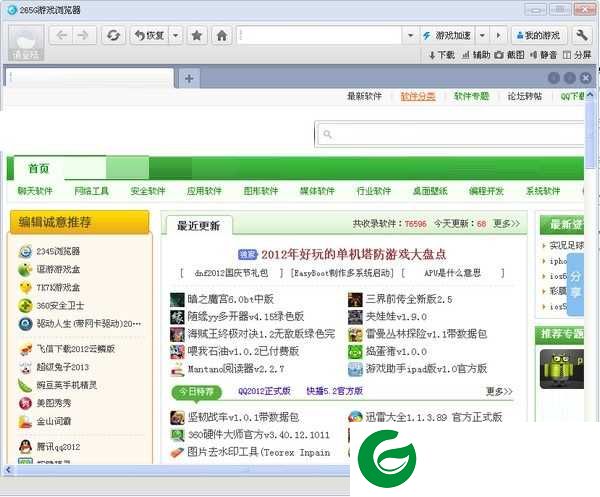Image resolution: width=600 pixels, height=497 pixels.
Task: Open 软件专题 link in page header
Action: tap(471, 96)
